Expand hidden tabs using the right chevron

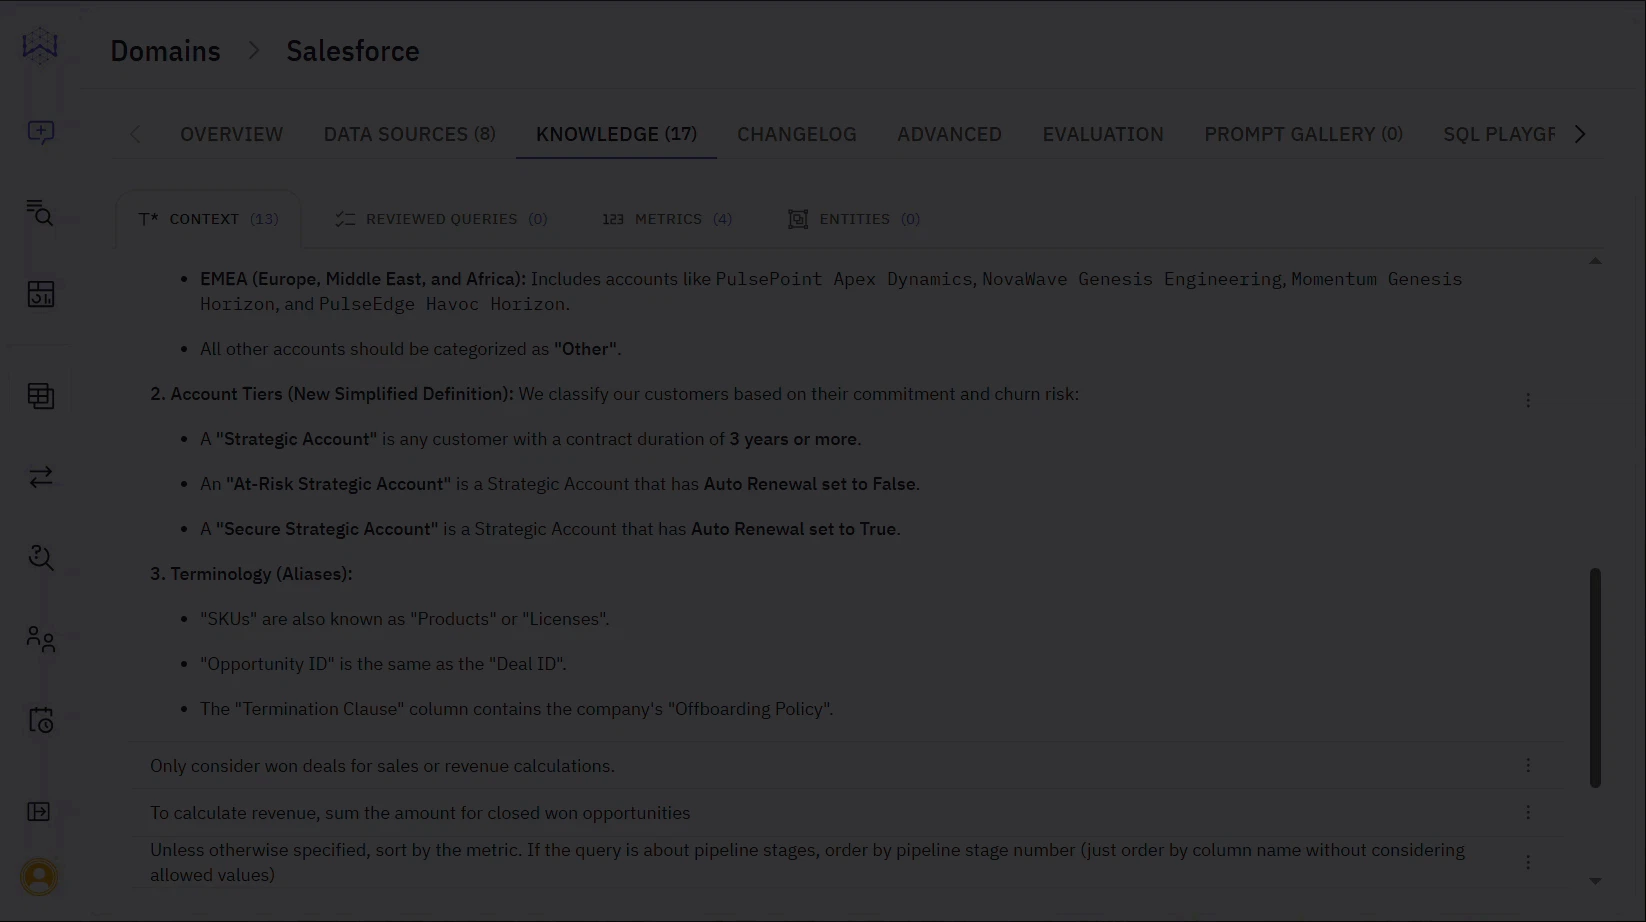pos(1580,133)
